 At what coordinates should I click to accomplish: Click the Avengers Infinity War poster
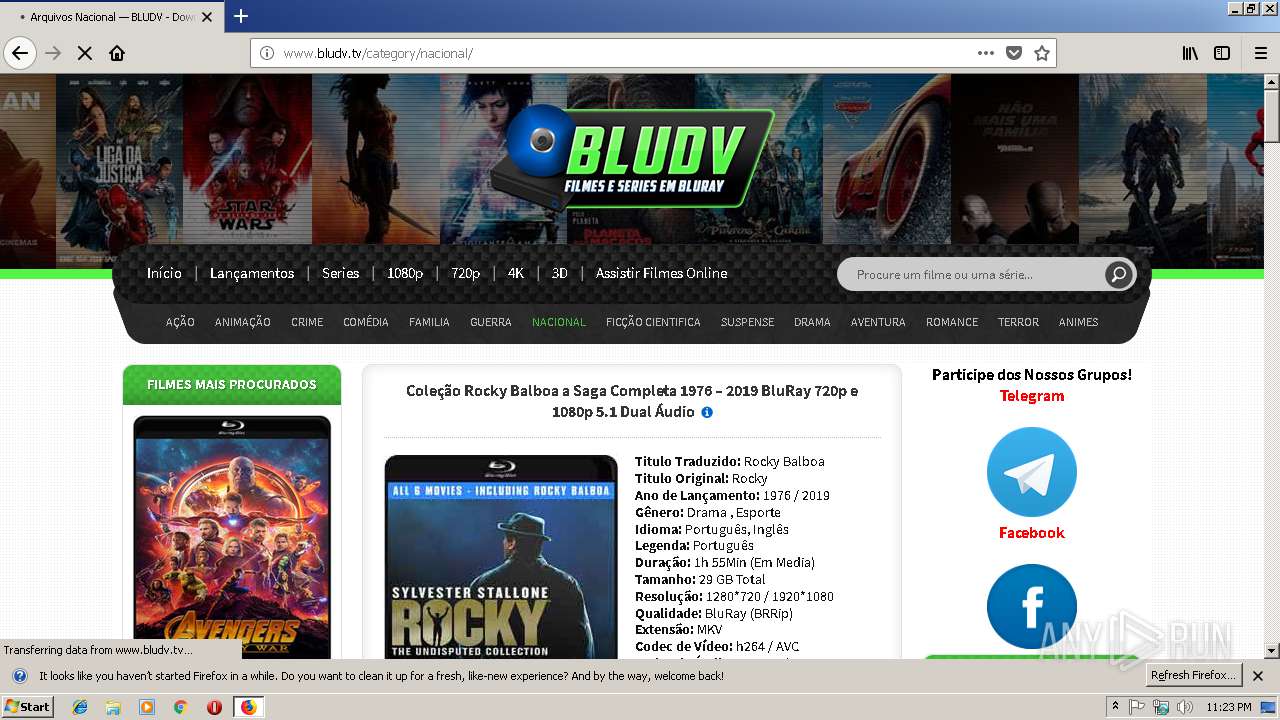(x=232, y=536)
